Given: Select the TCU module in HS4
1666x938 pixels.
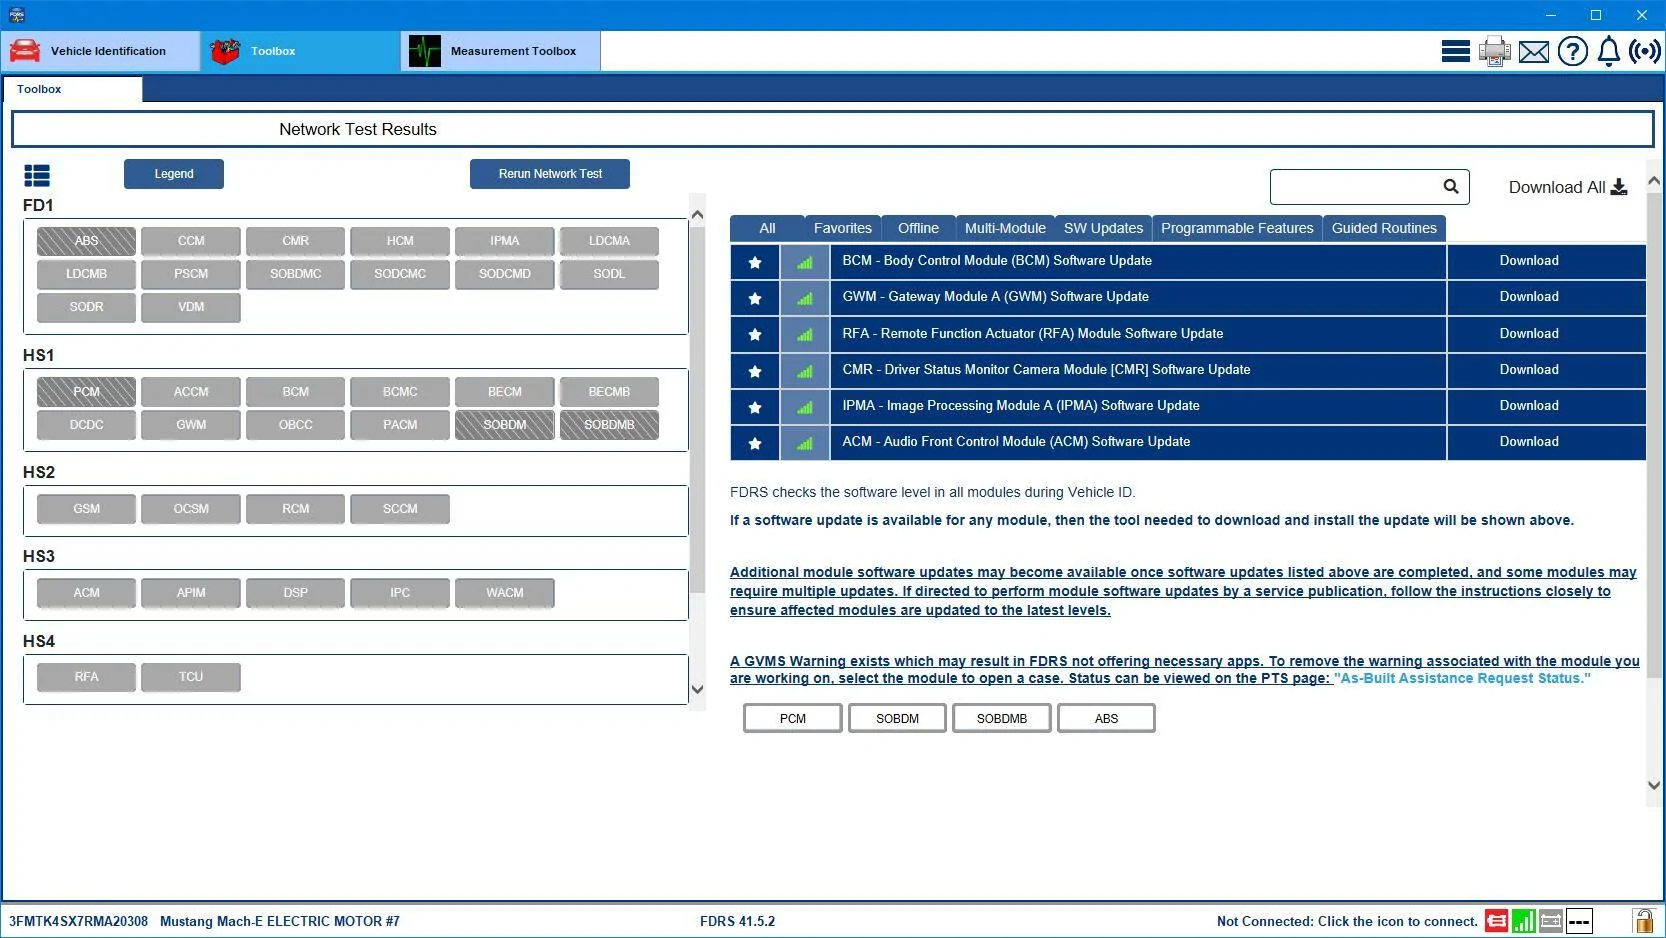Looking at the screenshot, I should 191,677.
